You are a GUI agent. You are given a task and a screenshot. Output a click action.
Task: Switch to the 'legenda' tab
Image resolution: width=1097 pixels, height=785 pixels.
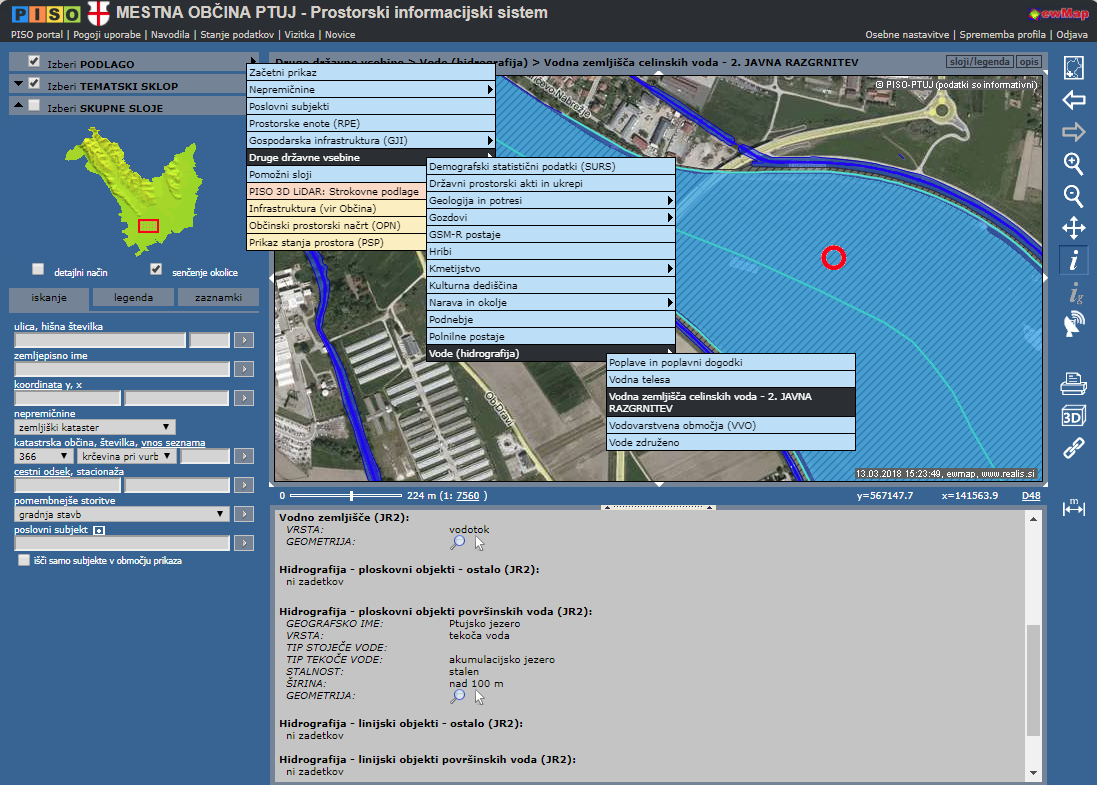(133, 298)
